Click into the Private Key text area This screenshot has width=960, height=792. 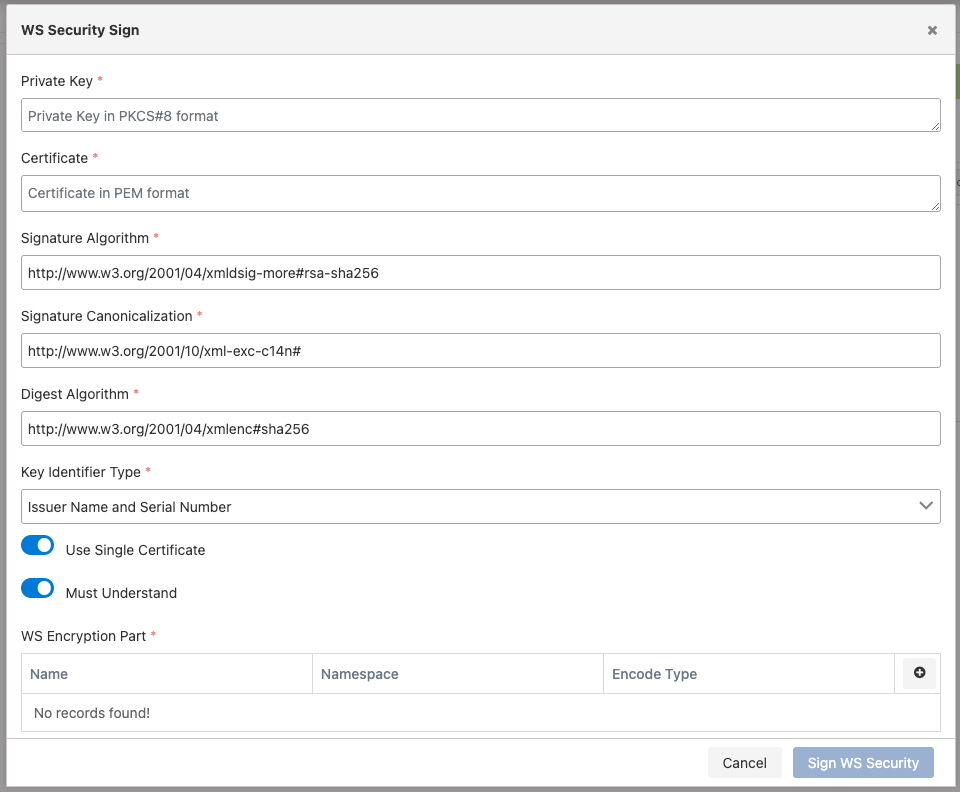click(x=480, y=116)
